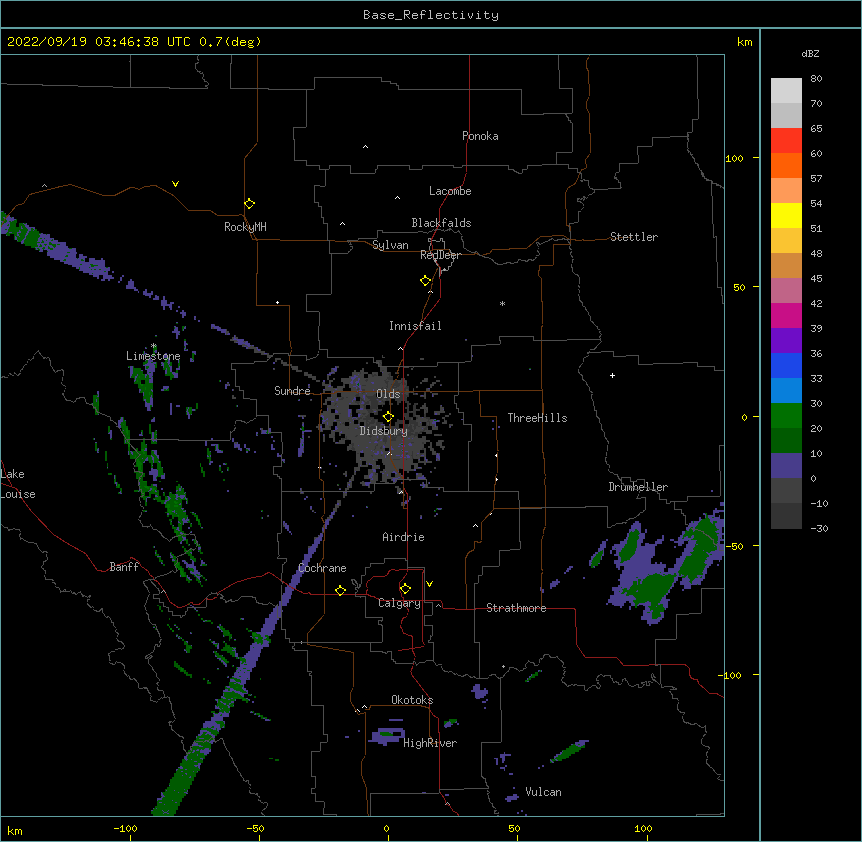Click the Okotoks town label
Screen dimensions: 862x842
coord(412,700)
